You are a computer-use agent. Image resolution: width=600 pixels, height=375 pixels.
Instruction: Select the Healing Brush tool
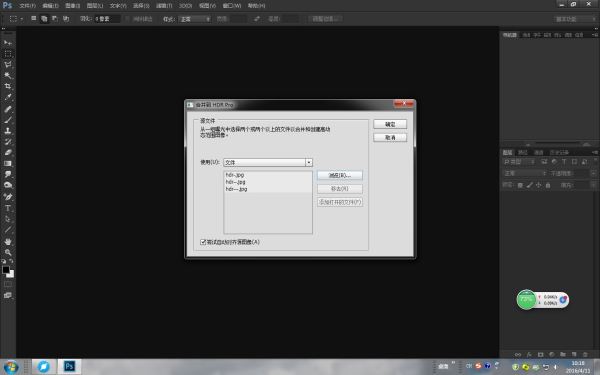pyautogui.click(x=8, y=109)
